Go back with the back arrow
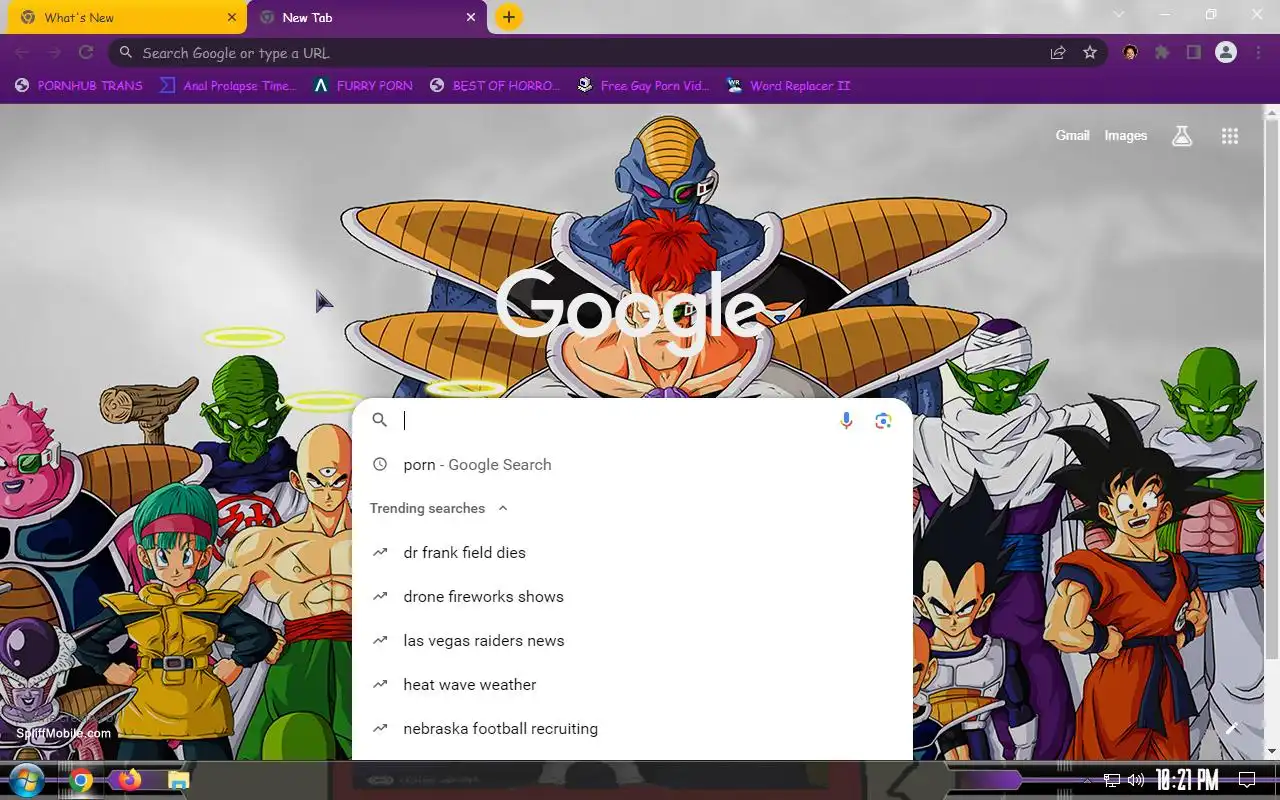1280x800 pixels. point(22,53)
